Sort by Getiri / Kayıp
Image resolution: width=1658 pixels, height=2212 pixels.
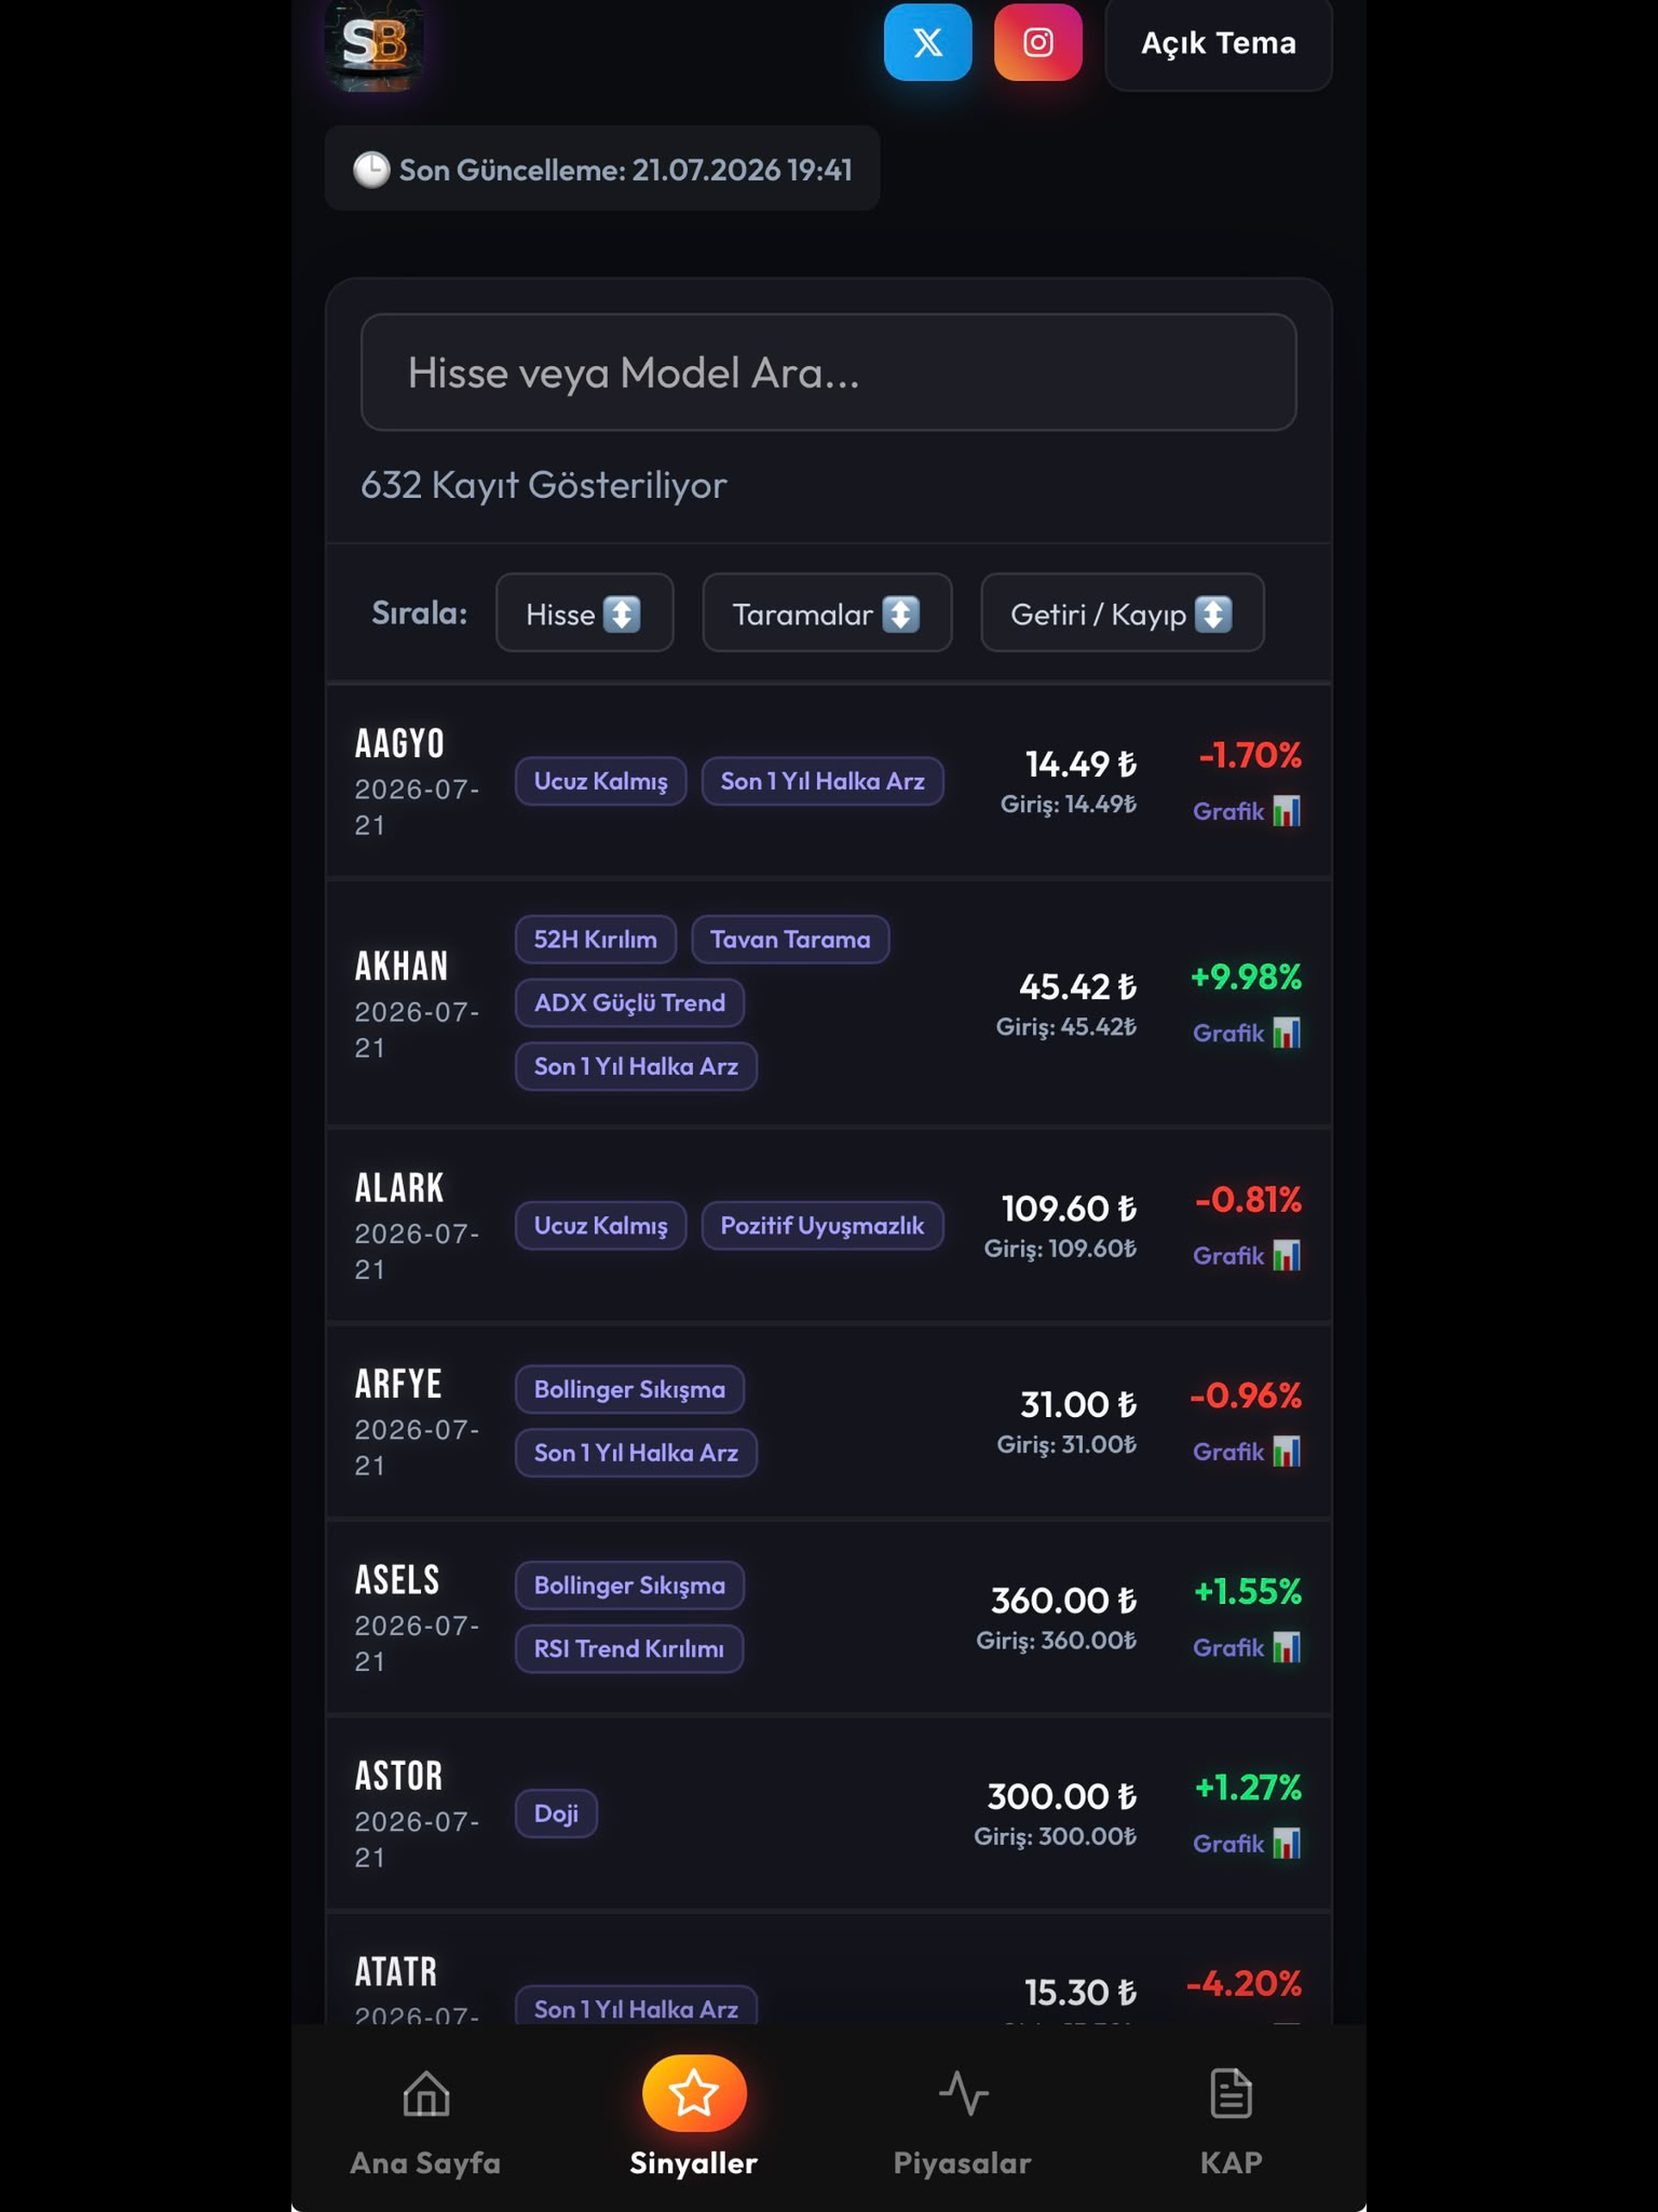(1121, 613)
